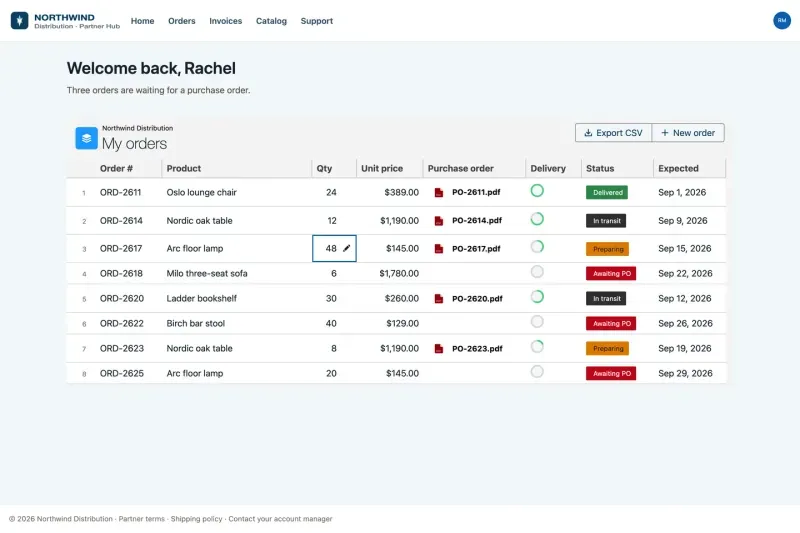
Task: Click delivery progress ring for ORD-2623
Action: pos(537,347)
